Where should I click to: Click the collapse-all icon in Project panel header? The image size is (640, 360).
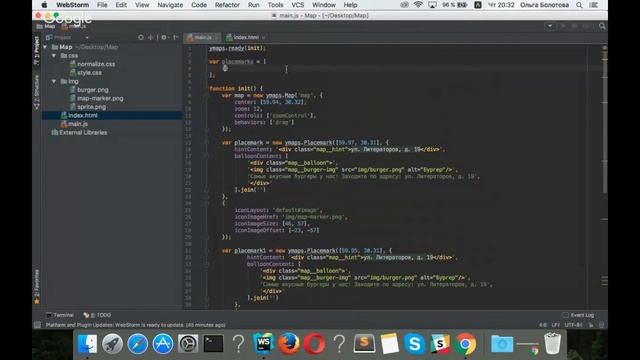[x=151, y=37]
